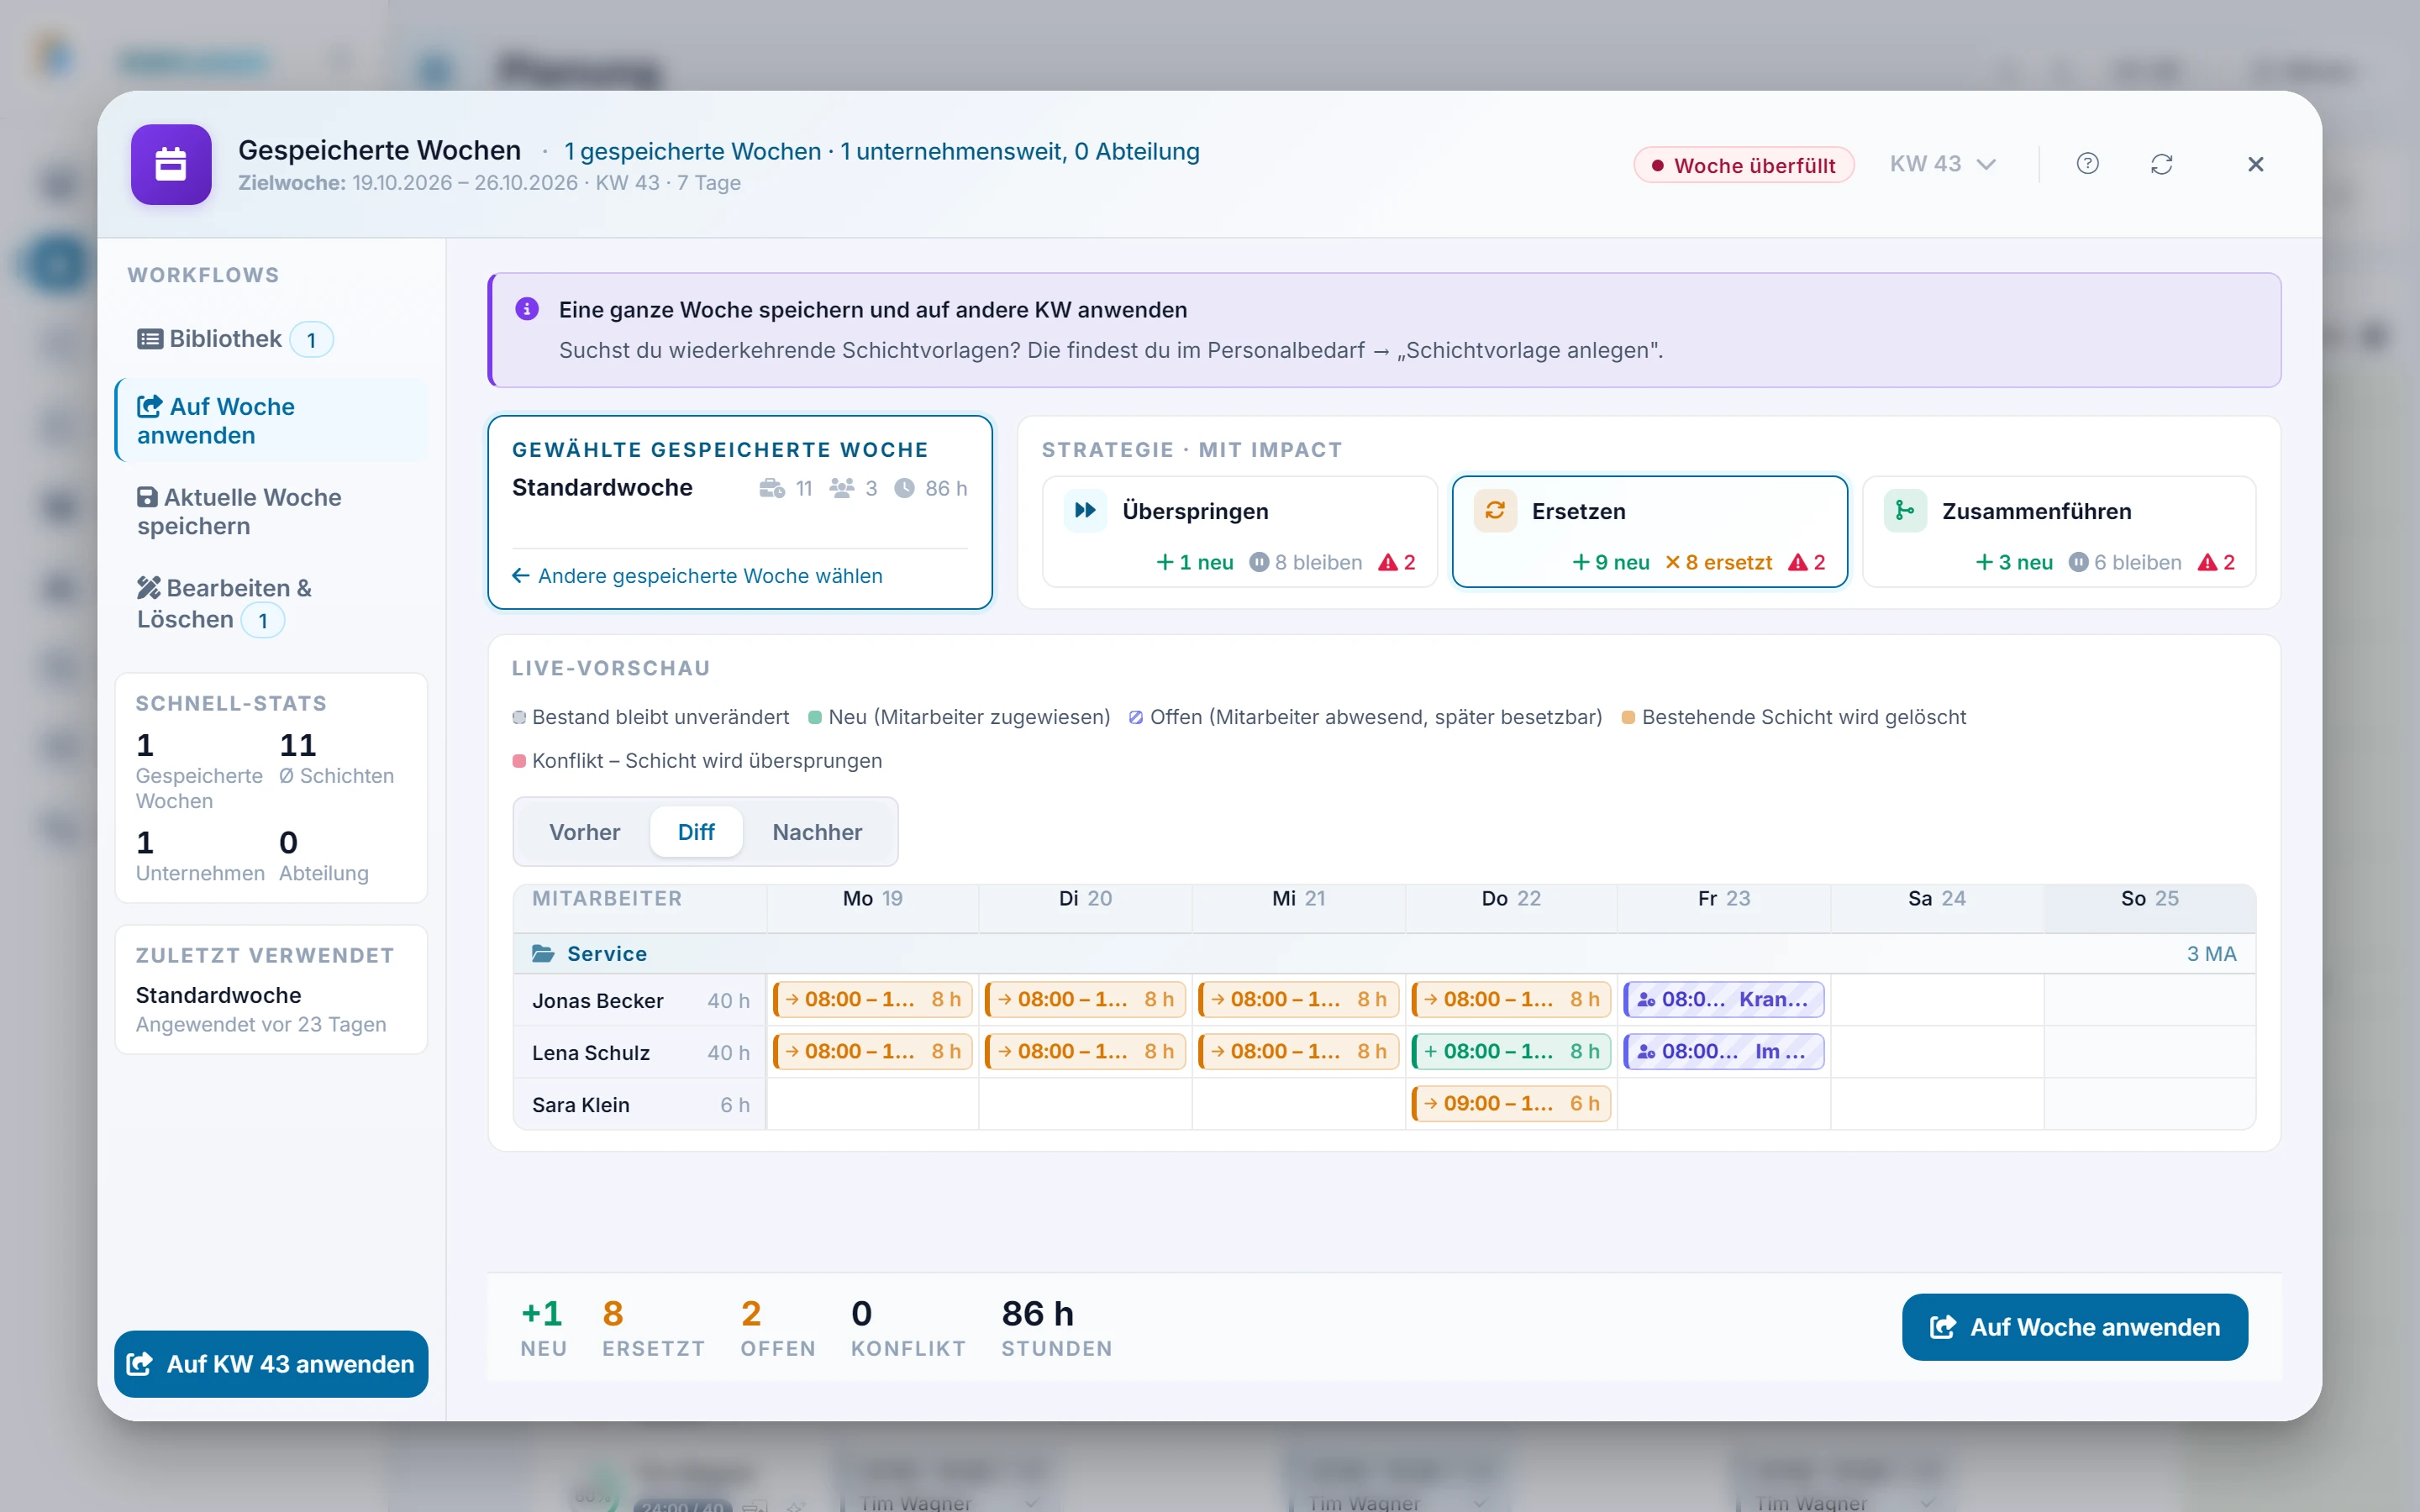Switch preview to Vorher
The height and width of the screenshot is (1512, 2420).
(x=584, y=832)
